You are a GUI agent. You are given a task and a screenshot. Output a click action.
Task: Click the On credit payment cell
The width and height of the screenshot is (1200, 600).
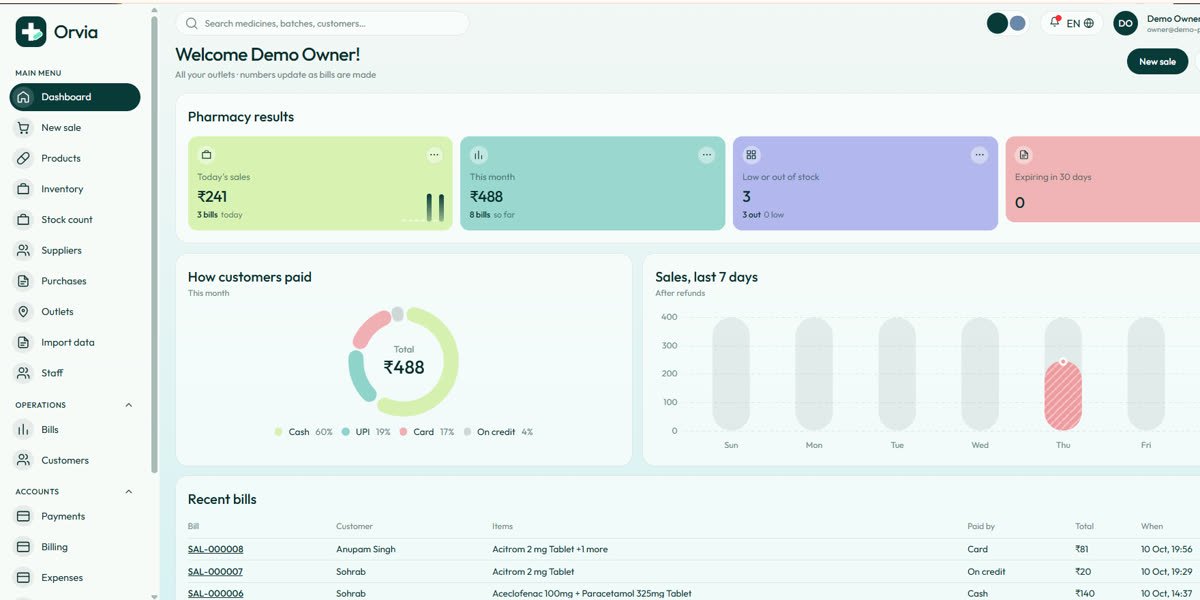(x=987, y=572)
